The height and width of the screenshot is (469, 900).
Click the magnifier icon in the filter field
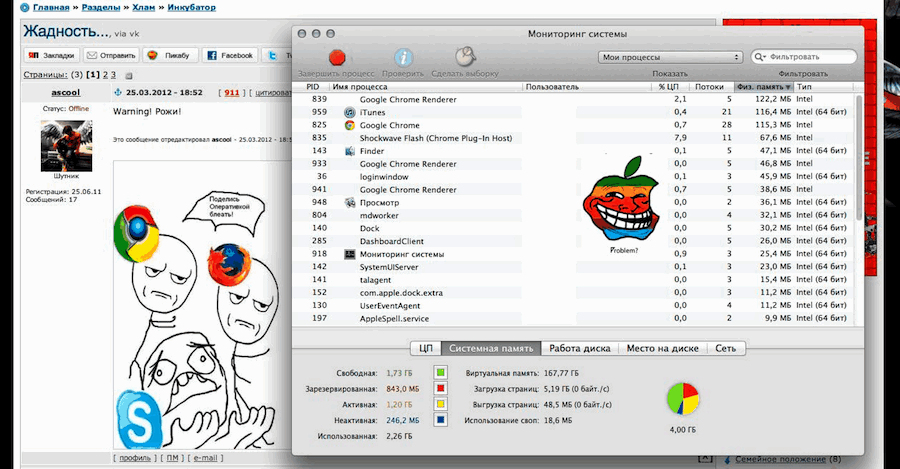click(760, 57)
